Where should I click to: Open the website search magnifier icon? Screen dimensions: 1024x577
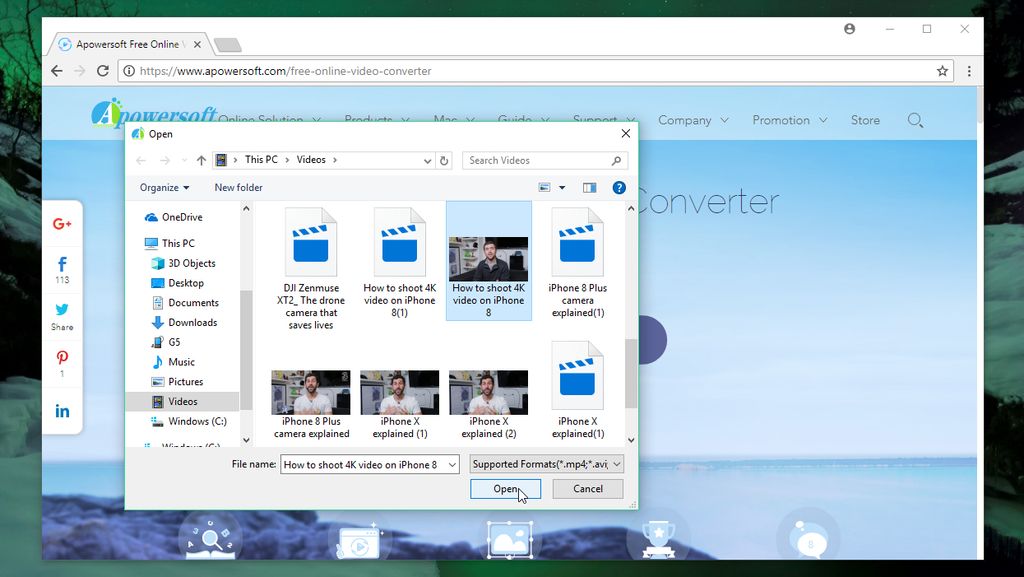[915, 120]
